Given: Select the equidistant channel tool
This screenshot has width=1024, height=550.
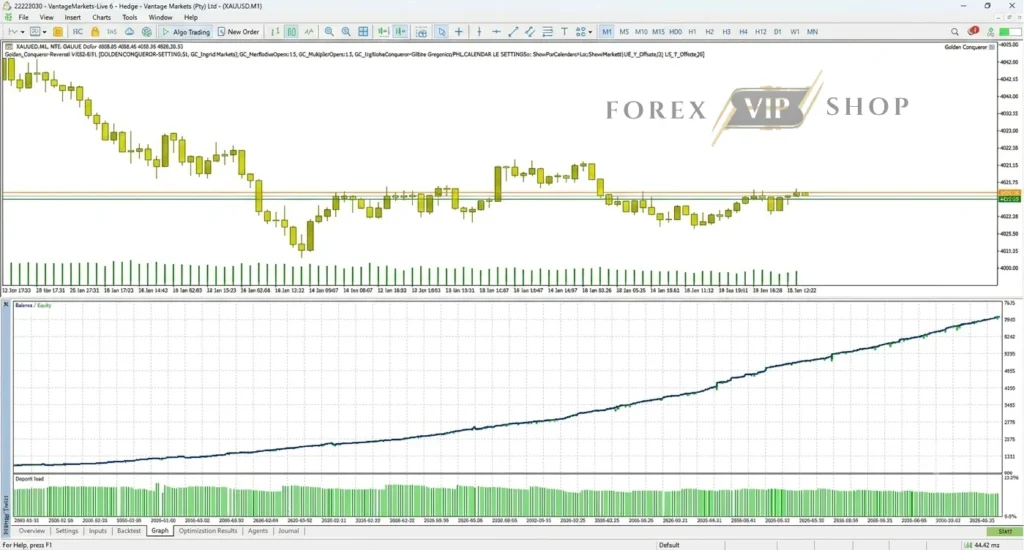Looking at the screenshot, I should pos(530,31).
